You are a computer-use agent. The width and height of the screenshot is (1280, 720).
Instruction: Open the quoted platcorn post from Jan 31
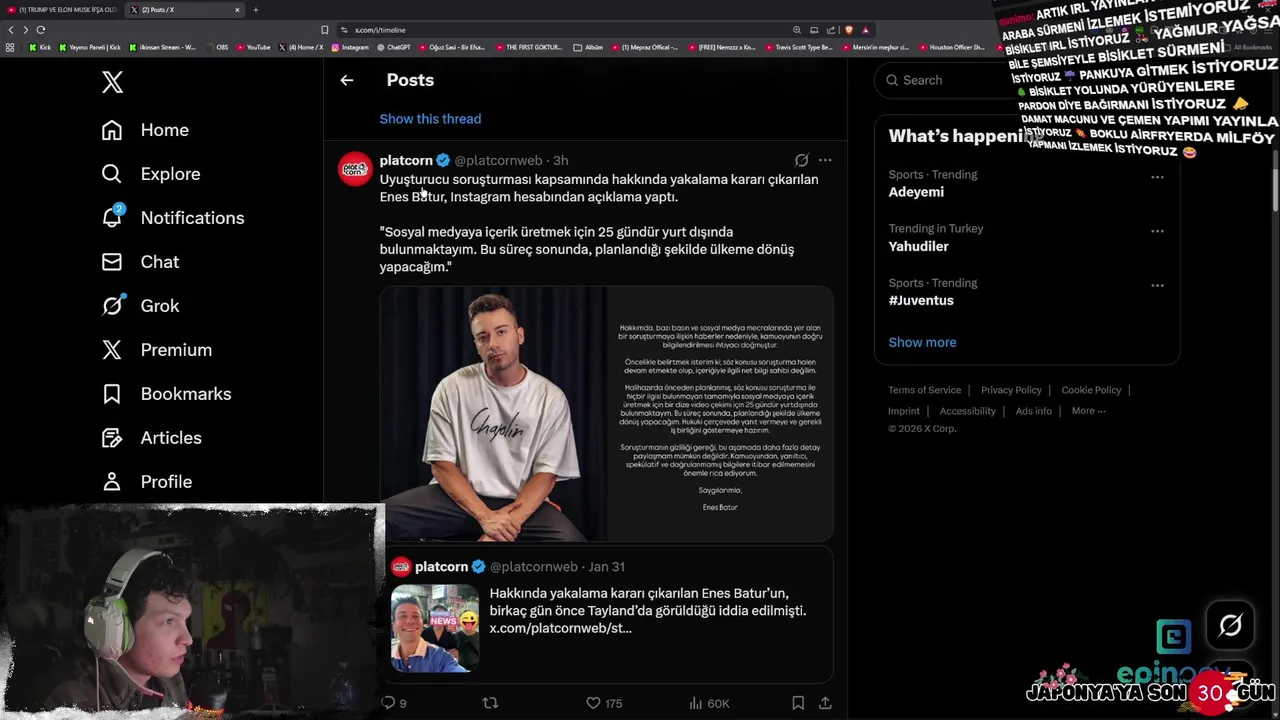(606, 614)
